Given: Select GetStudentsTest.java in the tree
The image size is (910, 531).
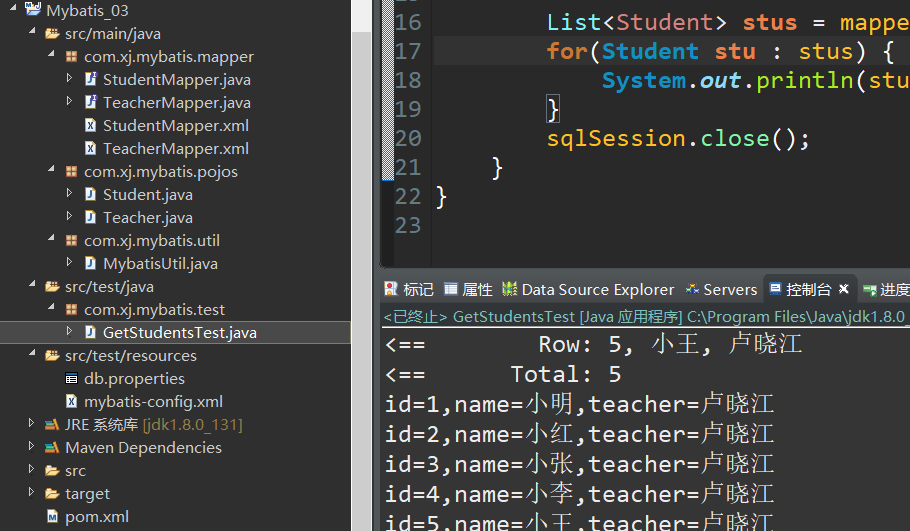Looking at the screenshot, I should [x=166, y=333].
